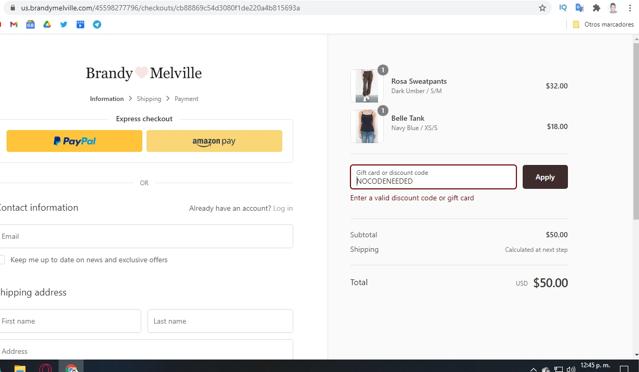Open the Telegram bookmark icon

click(97, 24)
